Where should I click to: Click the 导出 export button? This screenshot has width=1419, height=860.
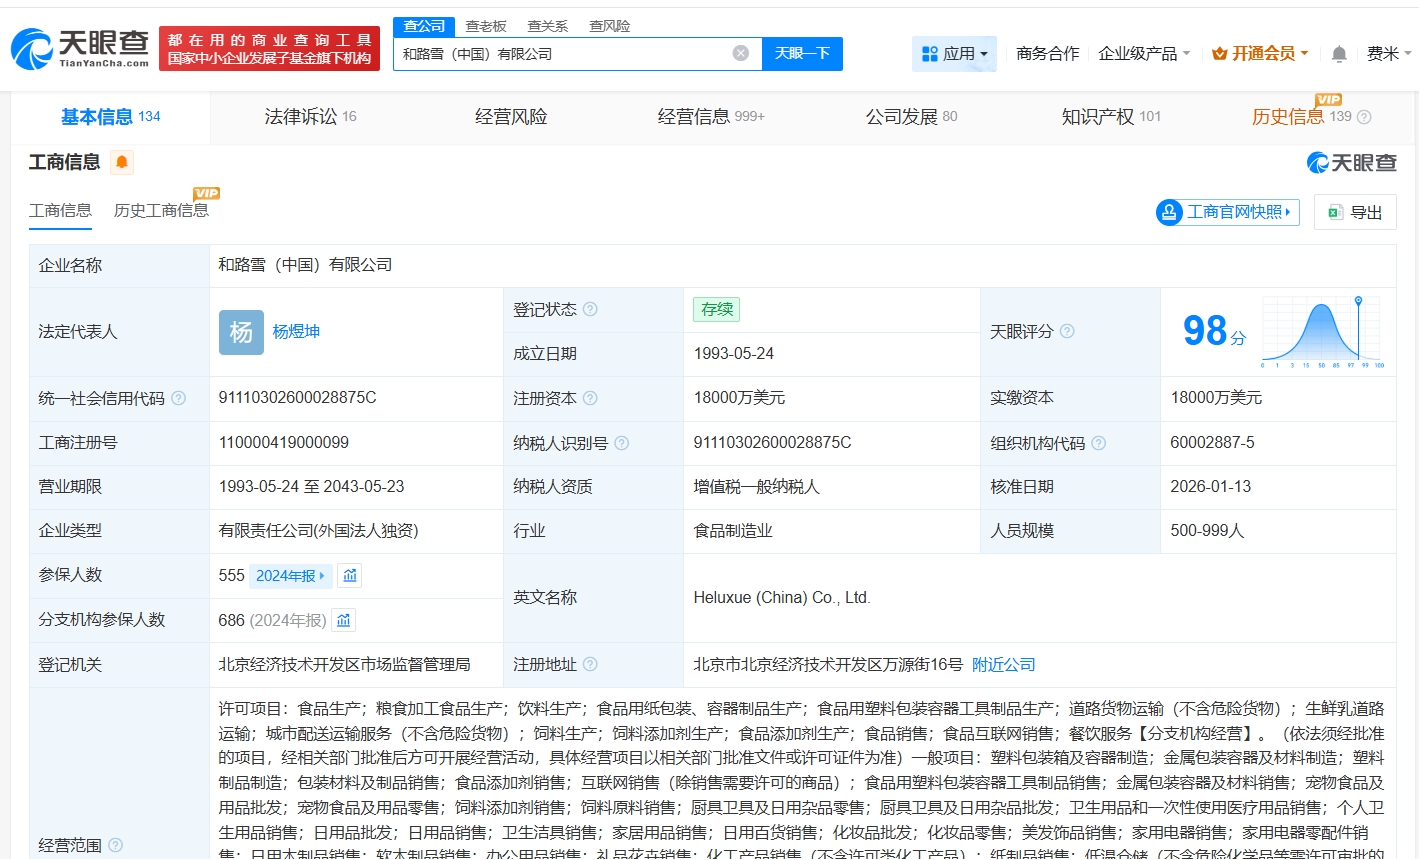click(1355, 212)
